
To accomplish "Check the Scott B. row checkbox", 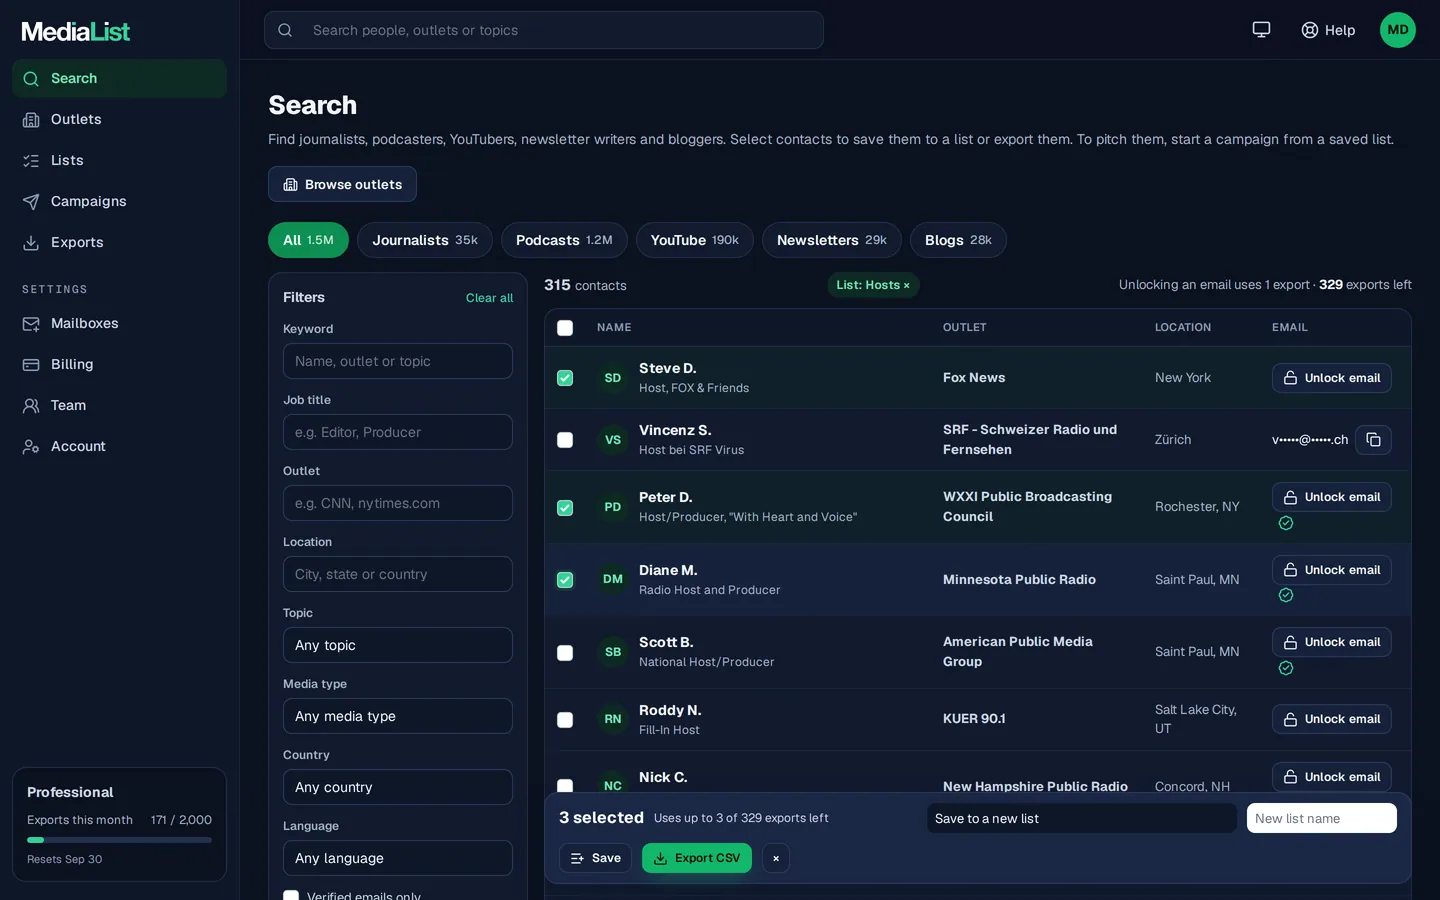I will [x=565, y=653].
